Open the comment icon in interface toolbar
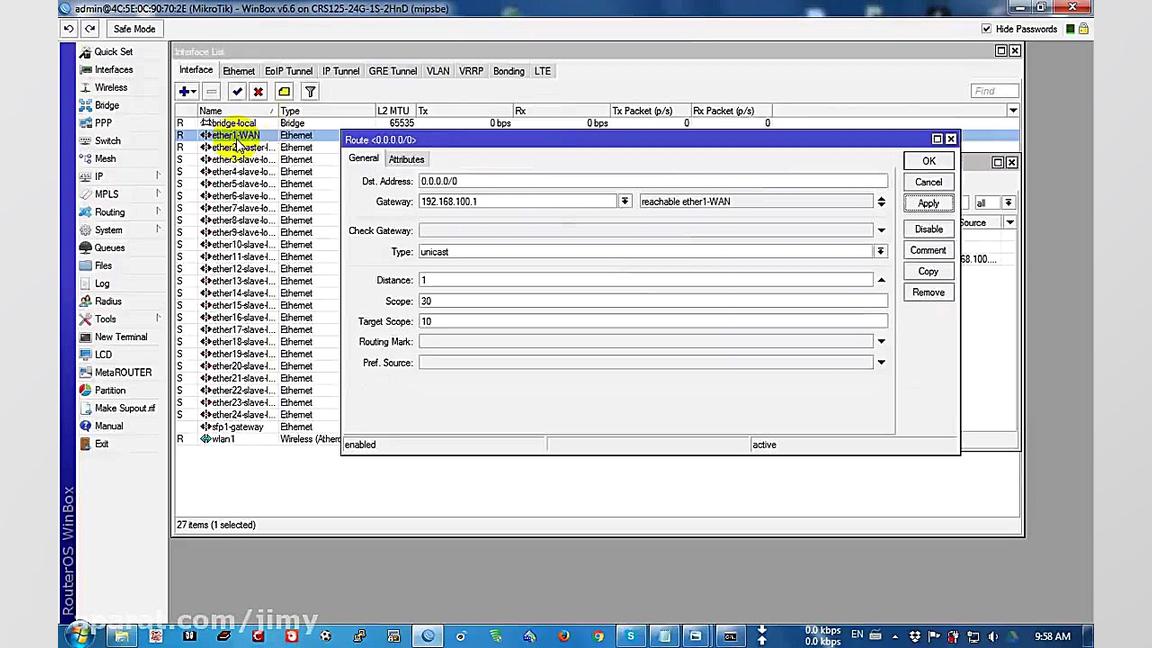Viewport: 1152px width, 648px height. coord(284,91)
